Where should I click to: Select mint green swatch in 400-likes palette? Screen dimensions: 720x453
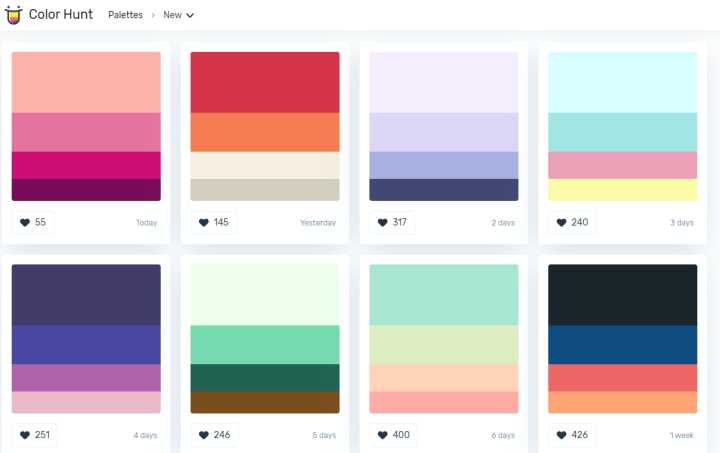pos(444,295)
